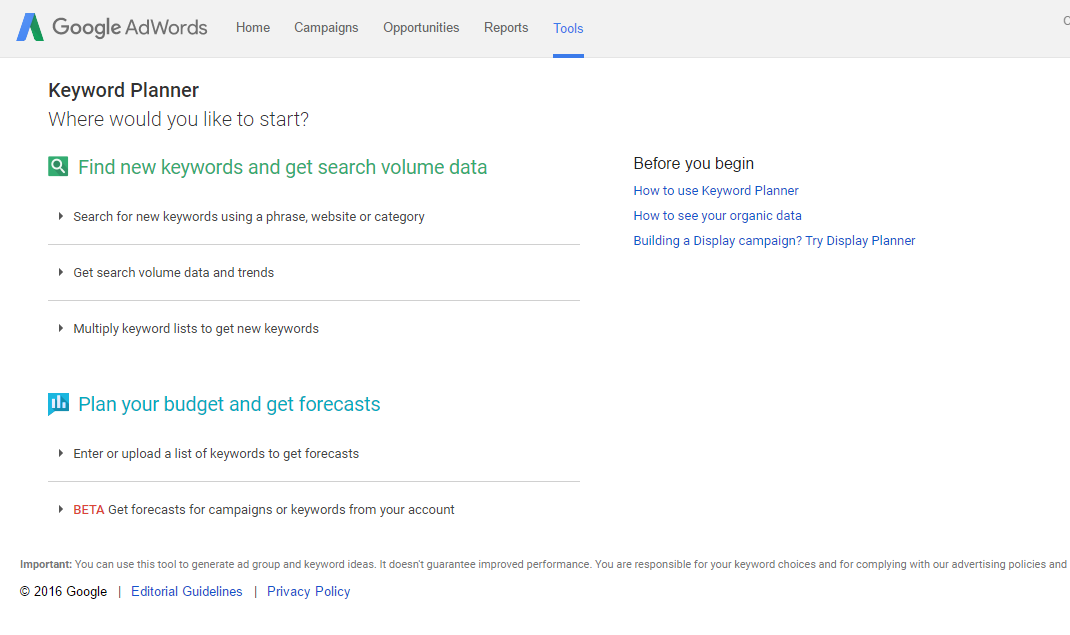Image resolution: width=1070 pixels, height=635 pixels.
Task: Expand 'Enter or upload a list of keywords' arrow
Action: 61,453
